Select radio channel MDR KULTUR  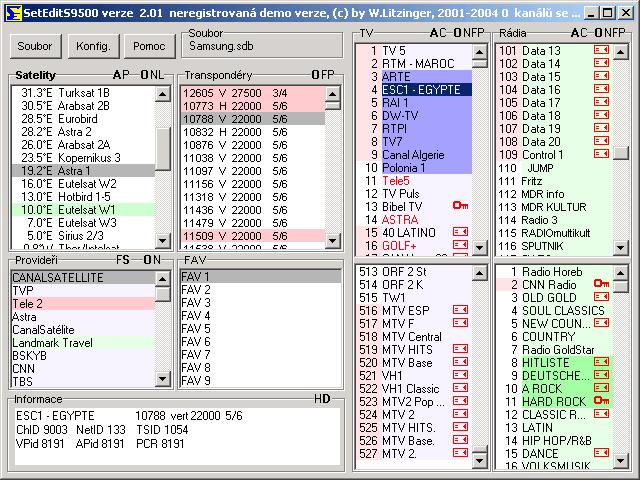554,207
